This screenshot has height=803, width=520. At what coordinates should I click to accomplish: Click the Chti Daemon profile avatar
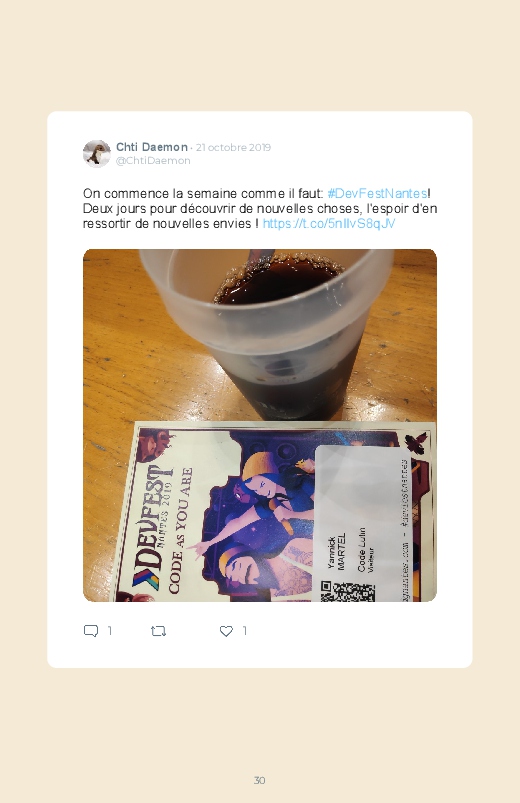pyautogui.click(x=97, y=154)
